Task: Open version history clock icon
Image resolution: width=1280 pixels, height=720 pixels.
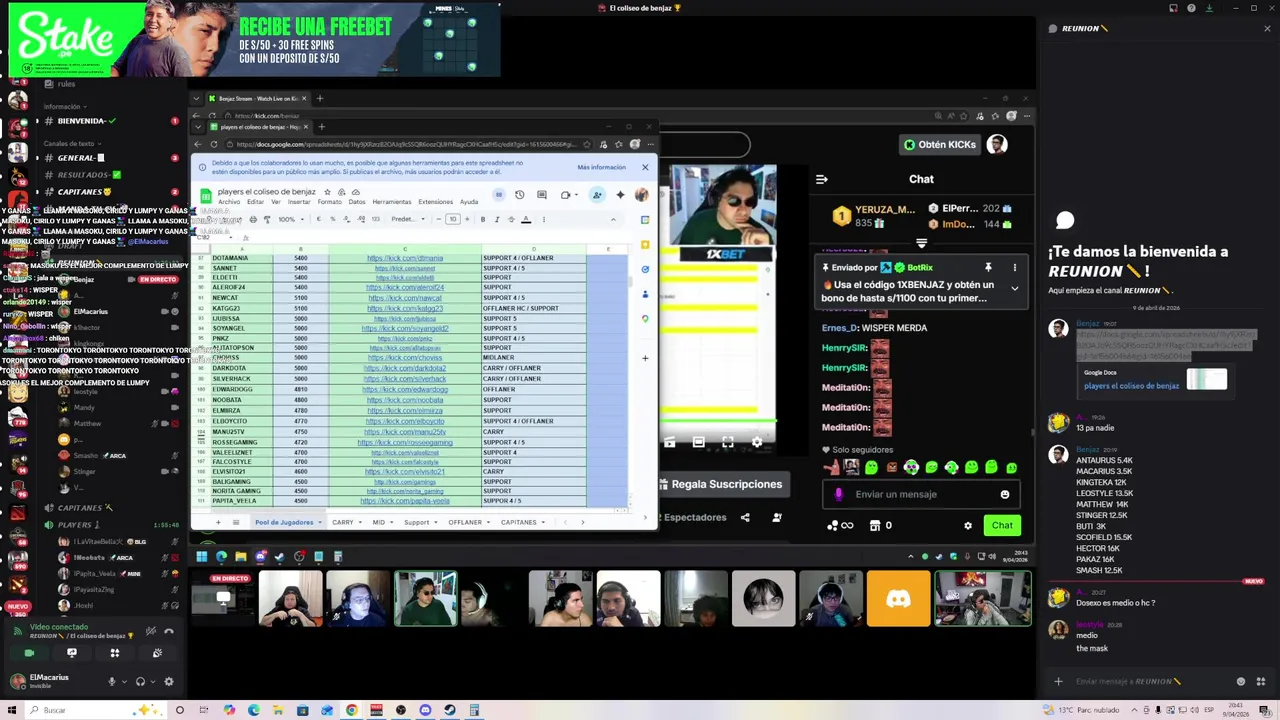Action: click(x=519, y=195)
